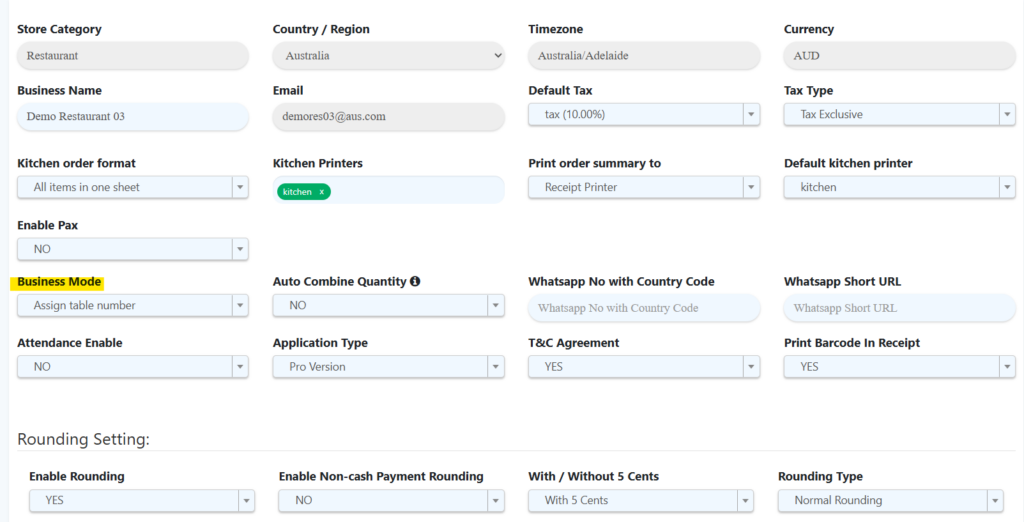The width and height of the screenshot is (1024, 522).
Task: Expand the Kitchen order format dropdown
Action: 132,187
